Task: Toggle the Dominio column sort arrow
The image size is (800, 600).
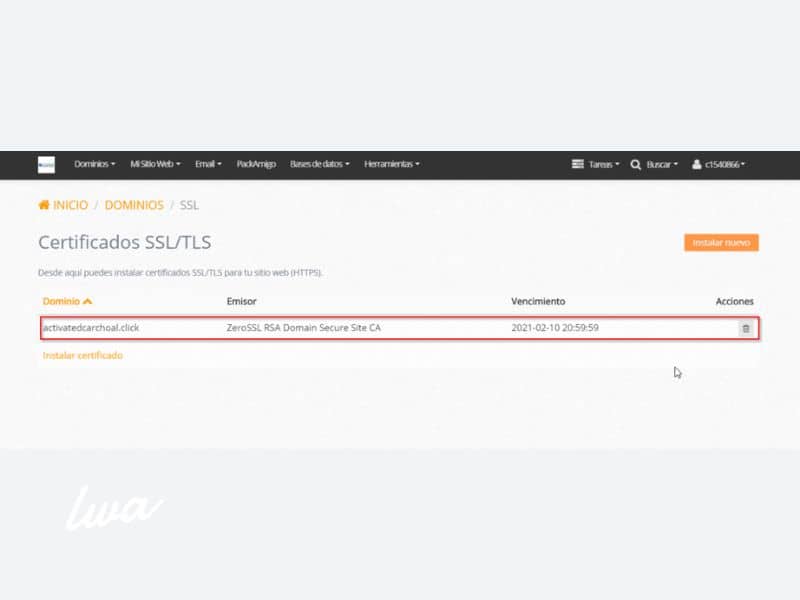Action: tap(88, 301)
